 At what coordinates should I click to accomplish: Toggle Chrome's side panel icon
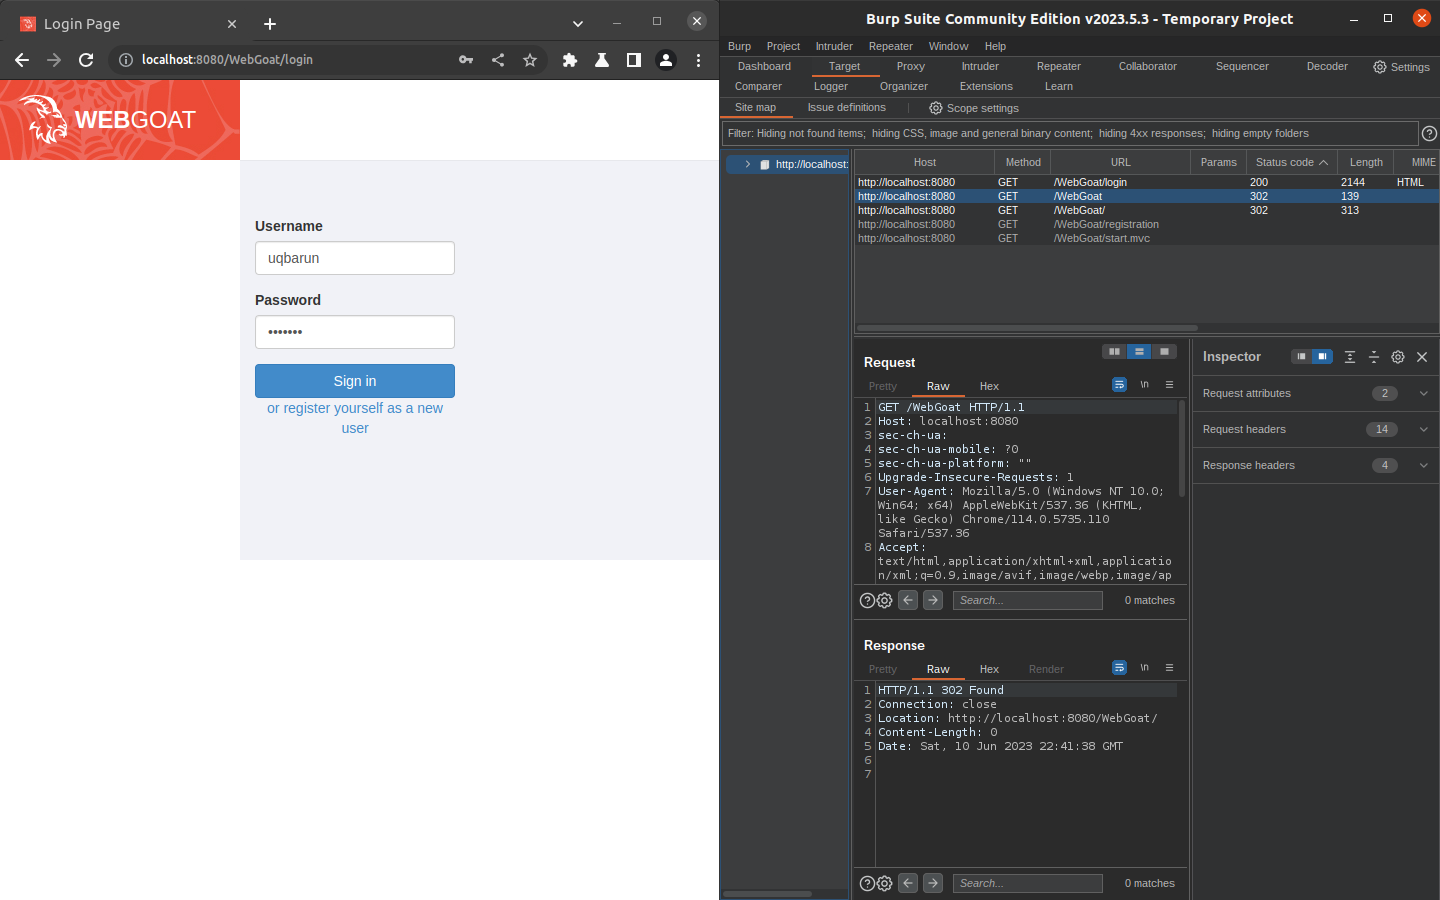click(x=634, y=60)
